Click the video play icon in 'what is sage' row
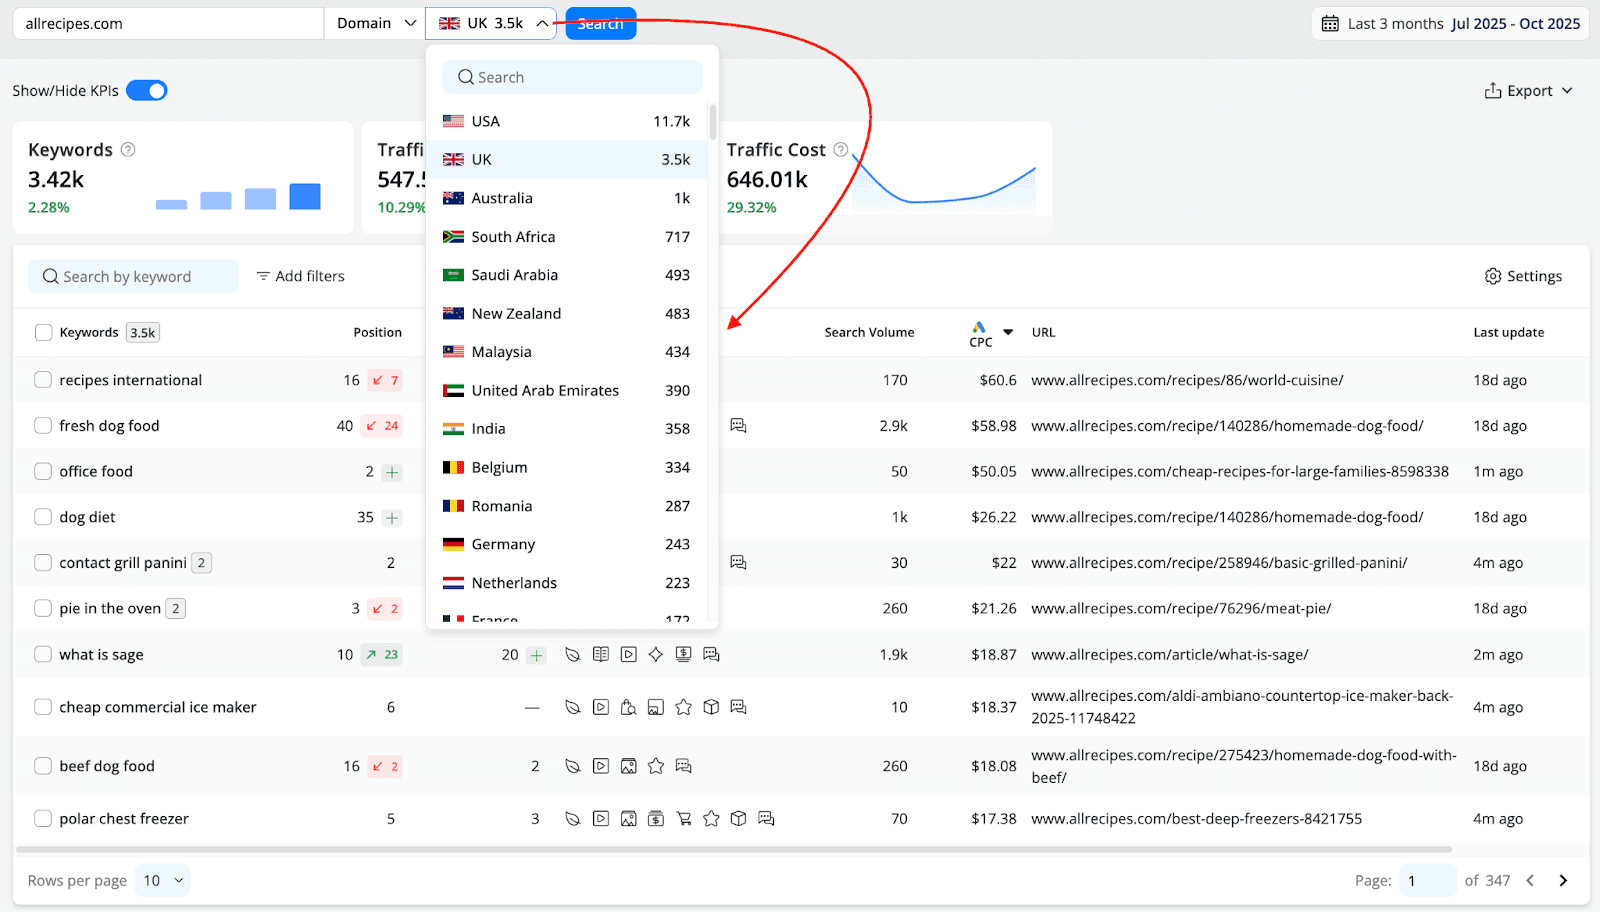The image size is (1600, 912). 628,655
